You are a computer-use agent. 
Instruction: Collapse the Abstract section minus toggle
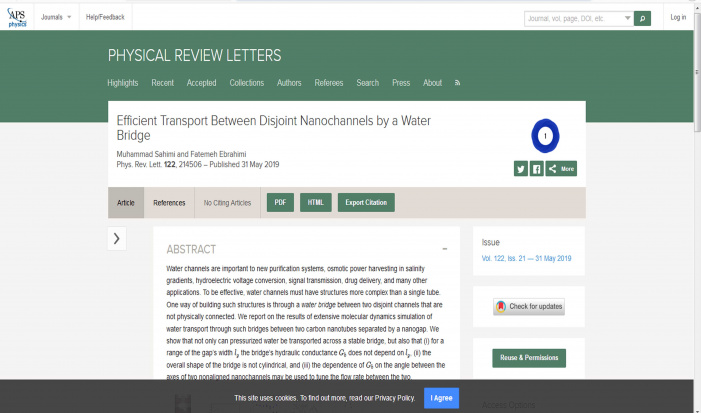click(444, 249)
